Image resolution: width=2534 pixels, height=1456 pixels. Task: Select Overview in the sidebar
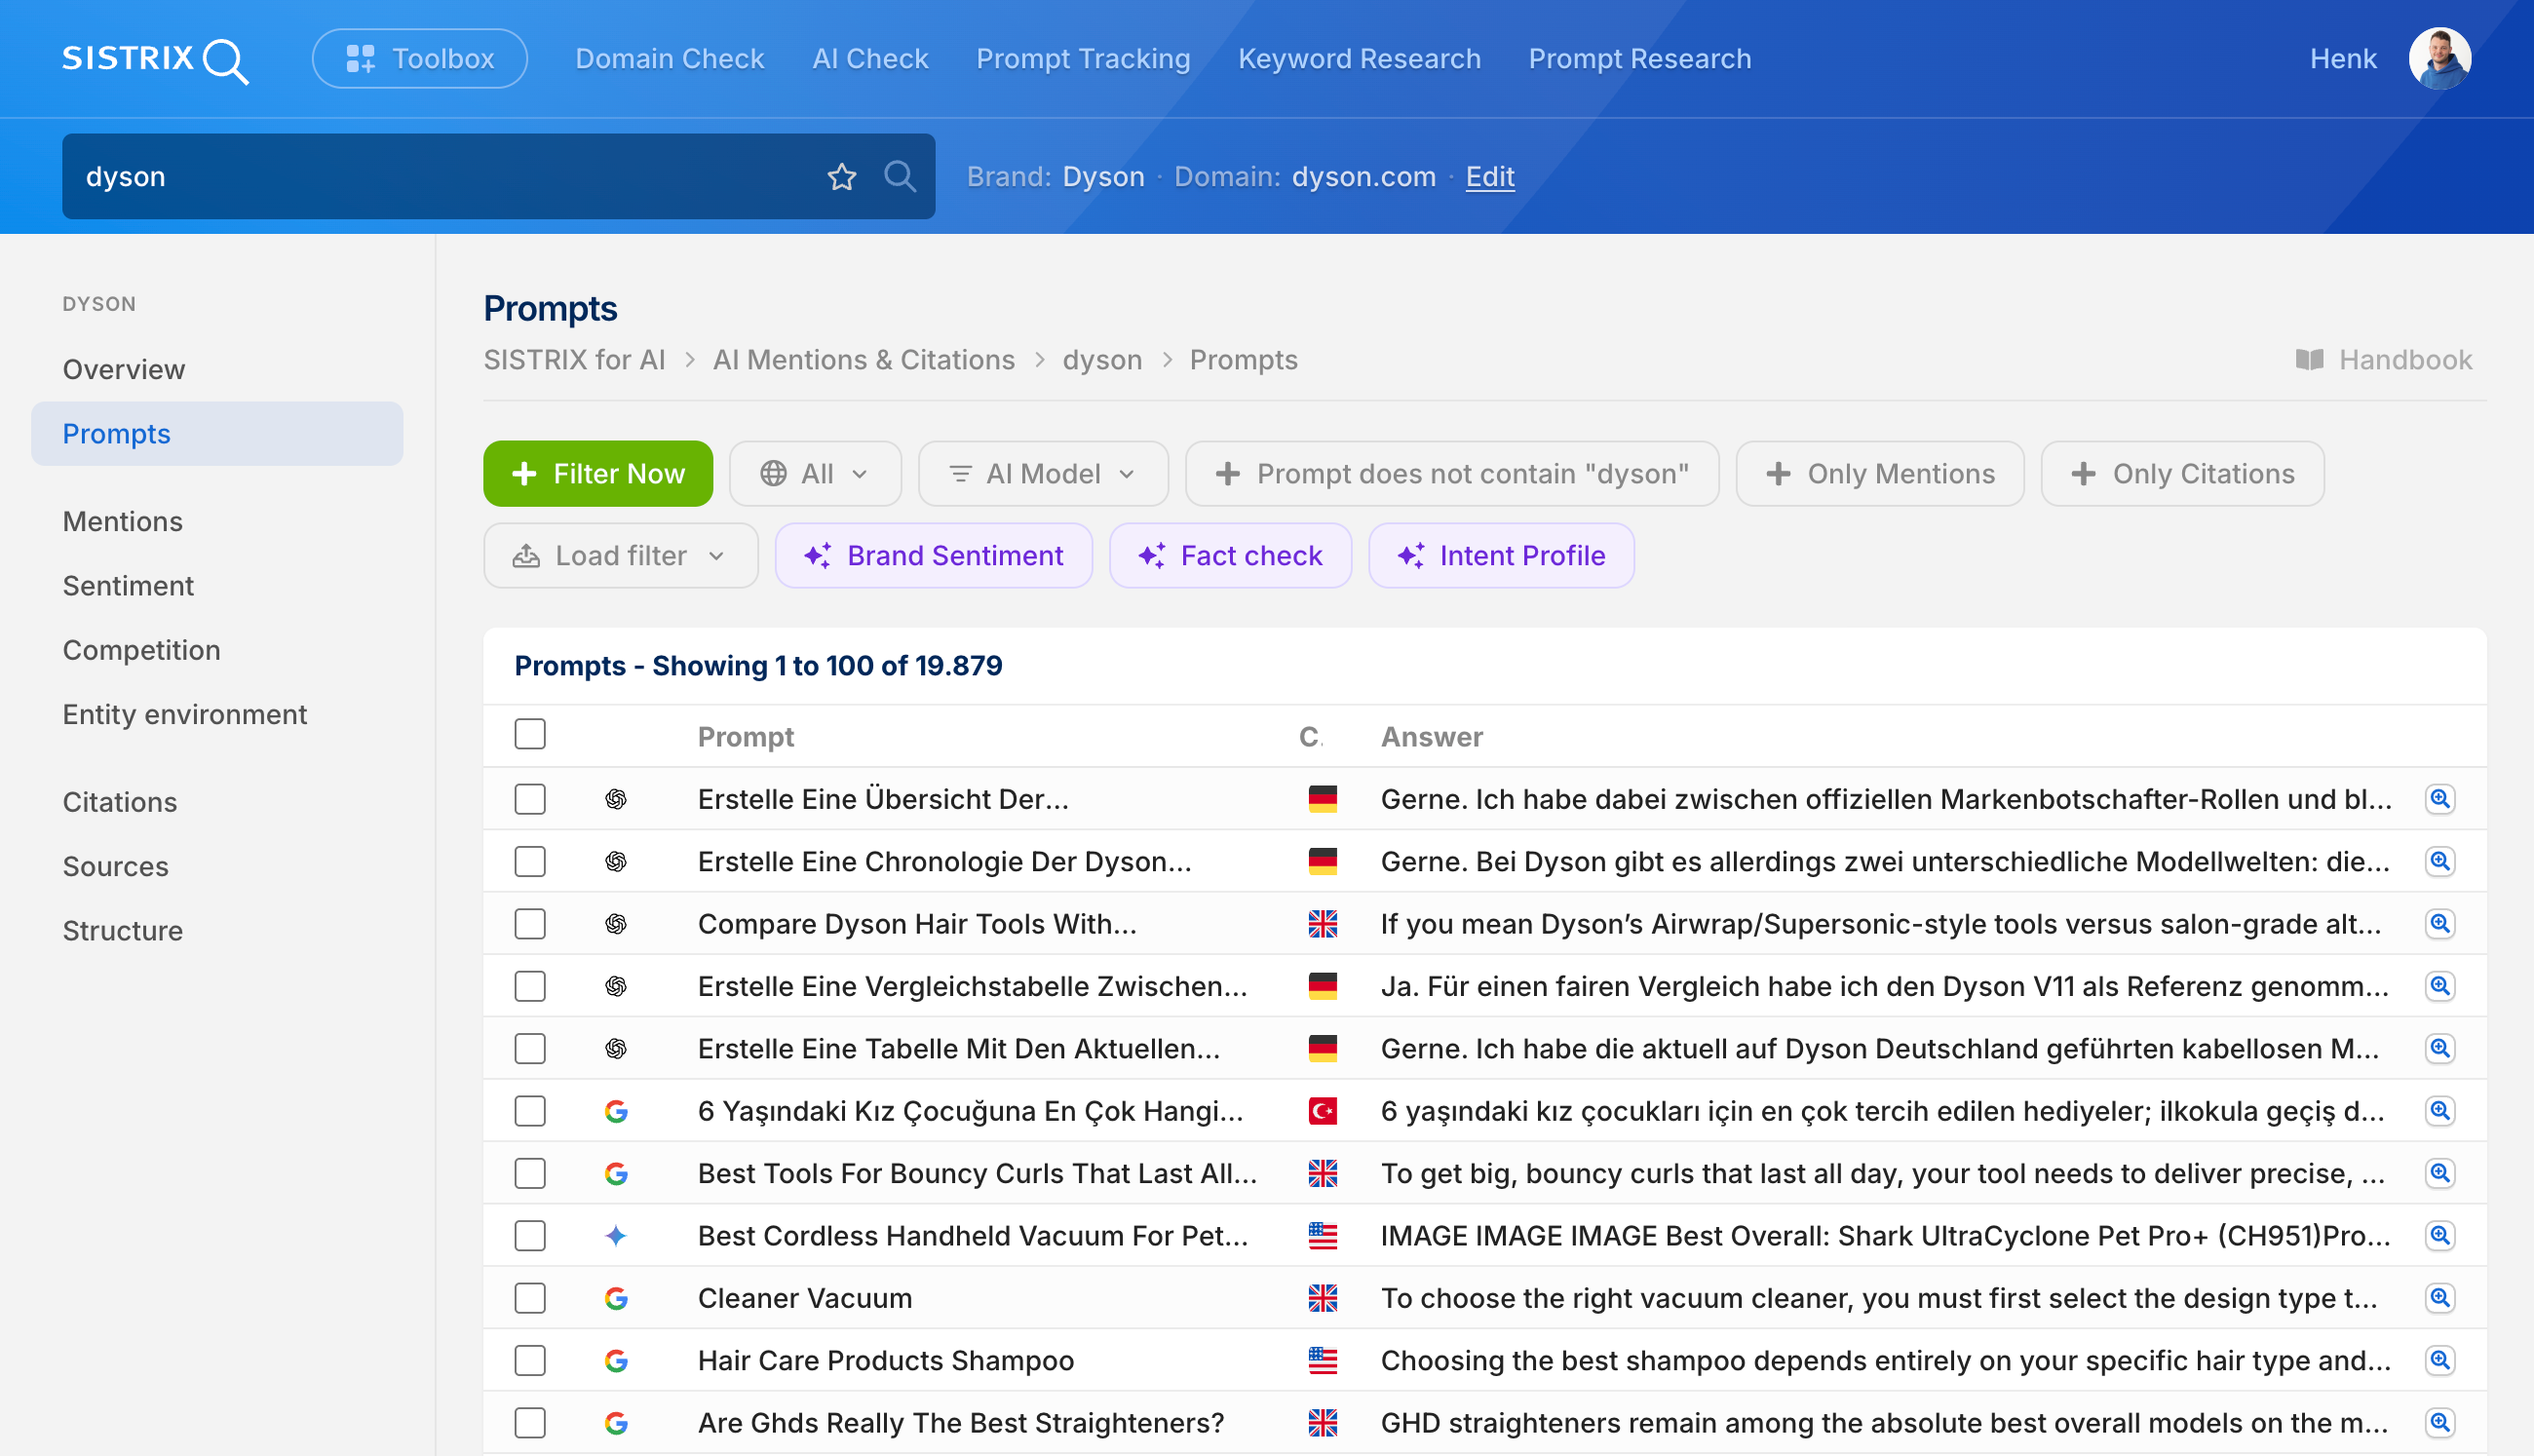217,369
